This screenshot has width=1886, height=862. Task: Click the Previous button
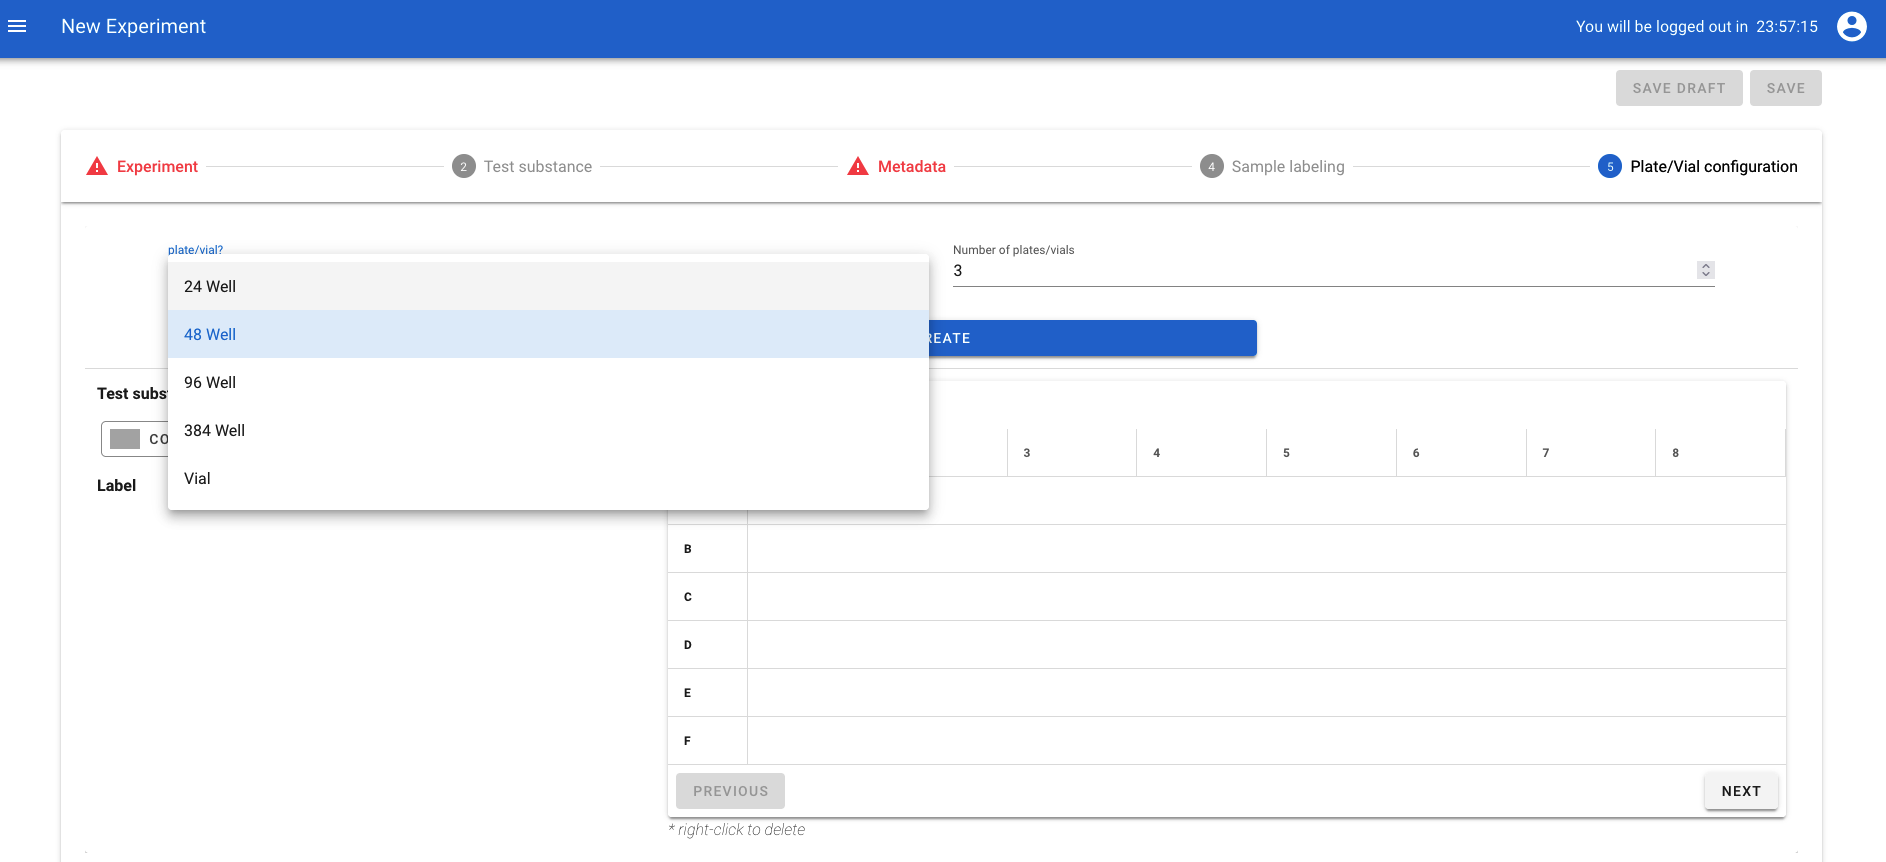coord(730,791)
